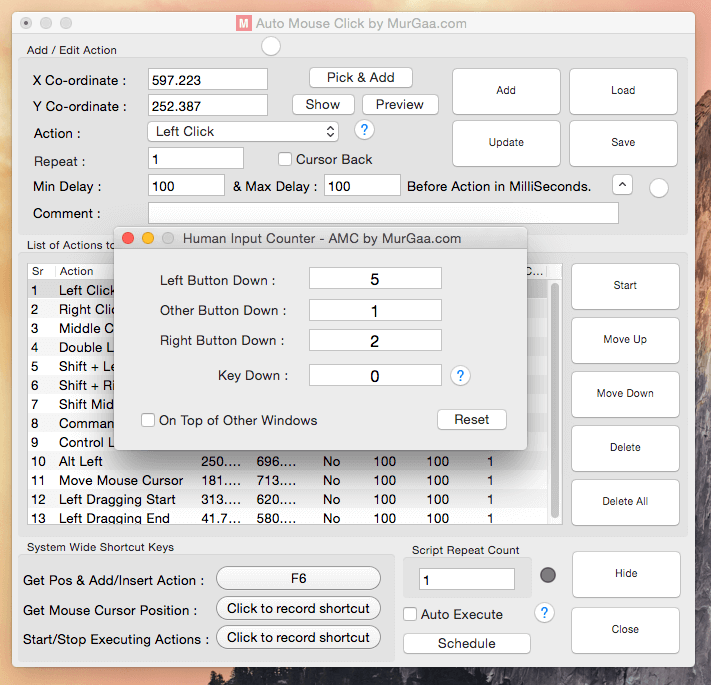Click the Action column header
The height and width of the screenshot is (685, 711).
click(85, 271)
